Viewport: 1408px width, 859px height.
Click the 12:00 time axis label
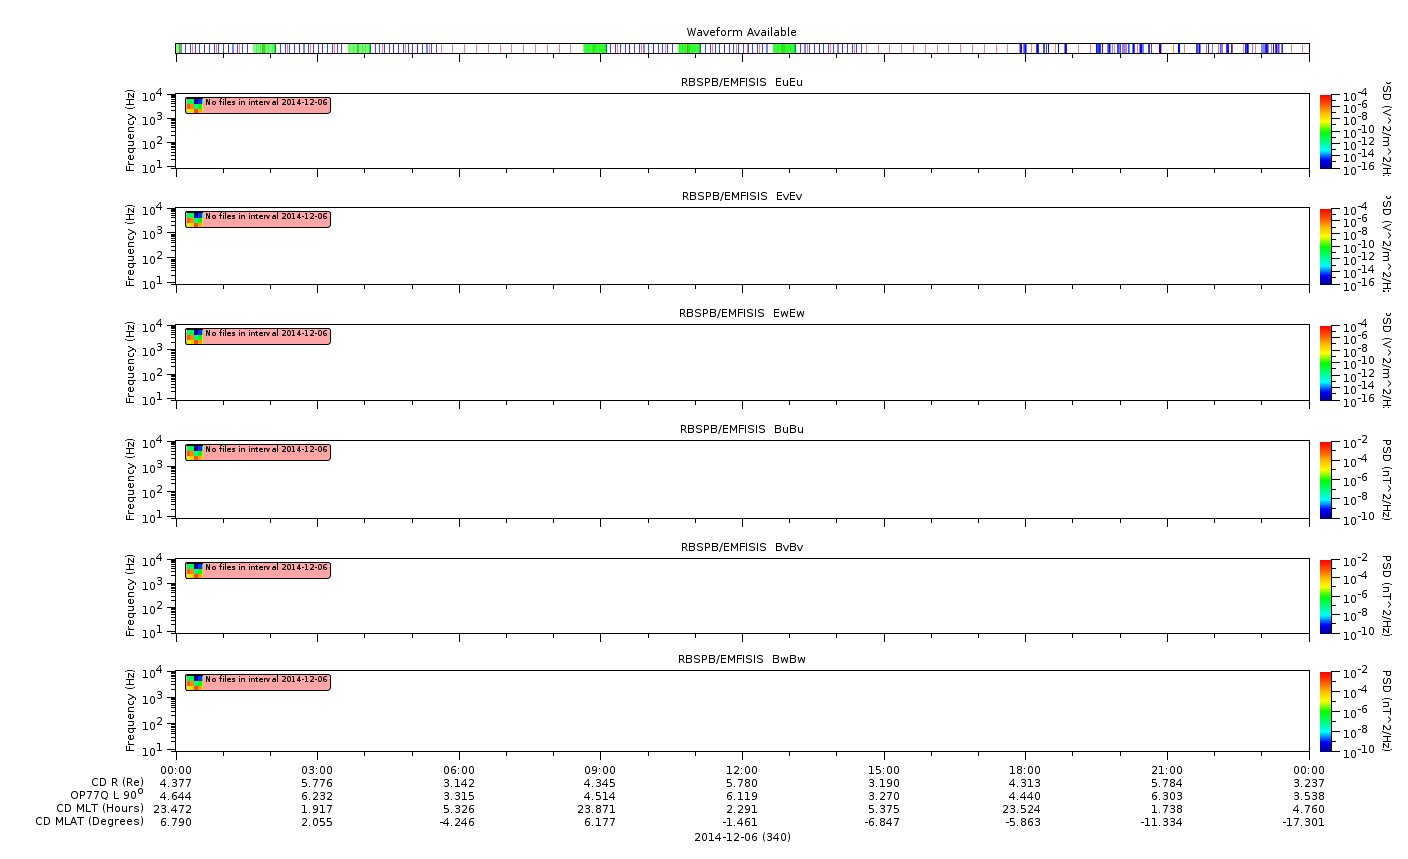742,770
